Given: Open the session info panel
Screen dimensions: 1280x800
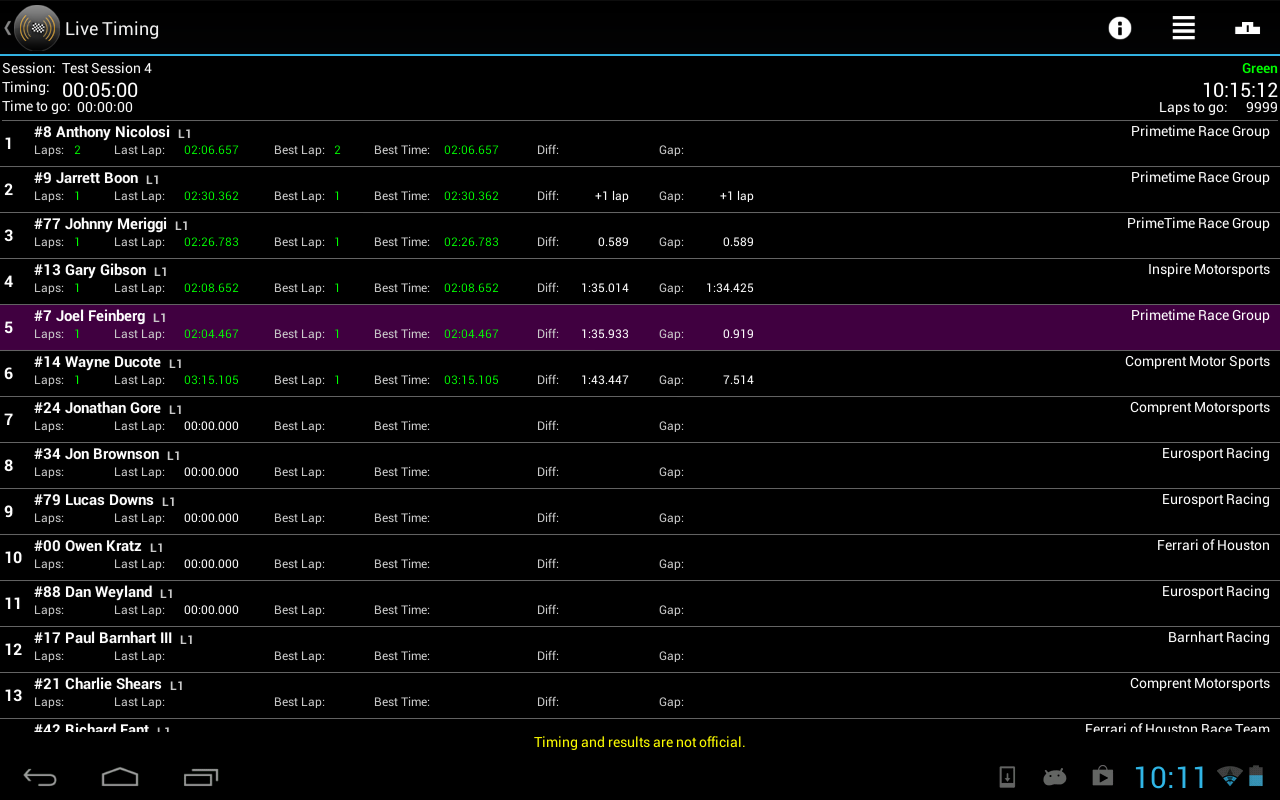Looking at the screenshot, I should tap(1119, 28).
